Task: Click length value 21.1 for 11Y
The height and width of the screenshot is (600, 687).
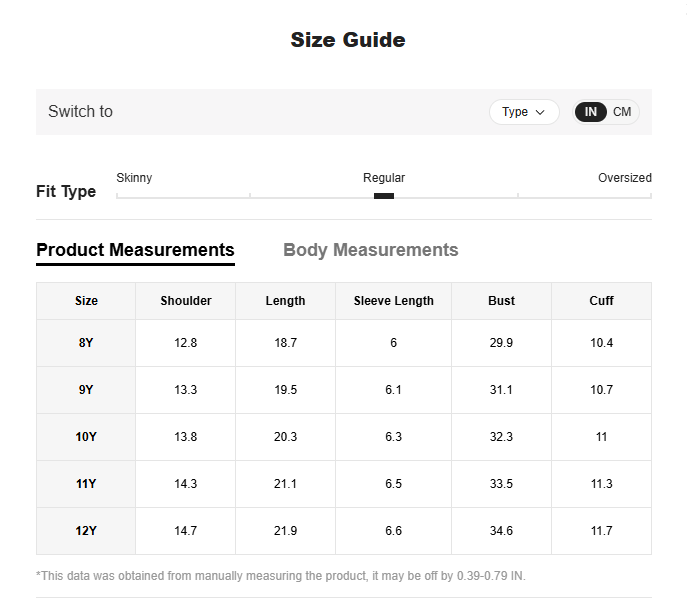Action: coord(285,484)
